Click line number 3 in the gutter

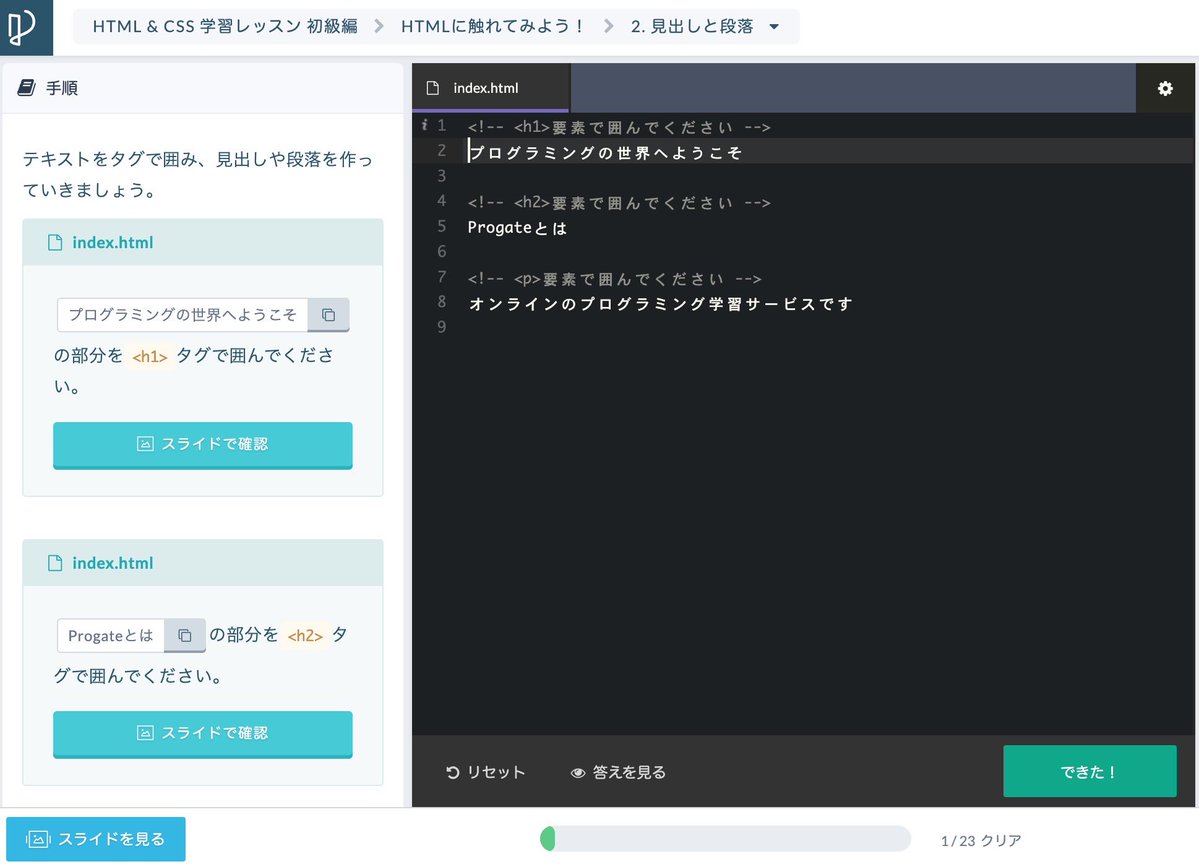point(441,176)
